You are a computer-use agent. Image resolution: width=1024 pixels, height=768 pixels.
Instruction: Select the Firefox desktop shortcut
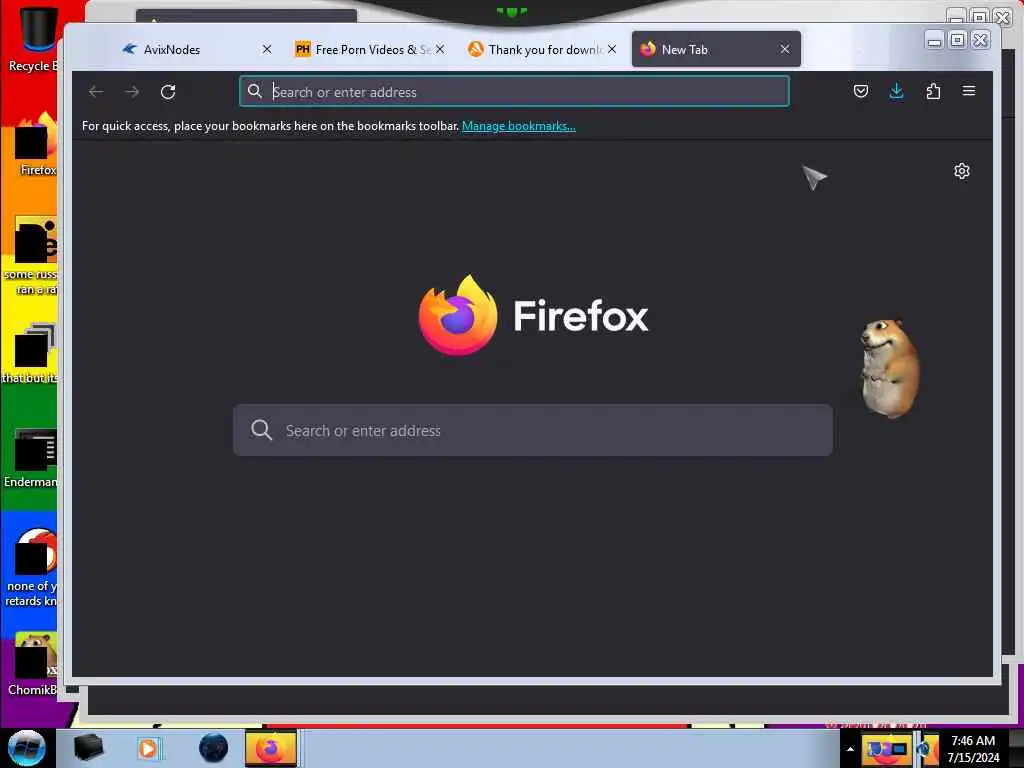pos(36,145)
